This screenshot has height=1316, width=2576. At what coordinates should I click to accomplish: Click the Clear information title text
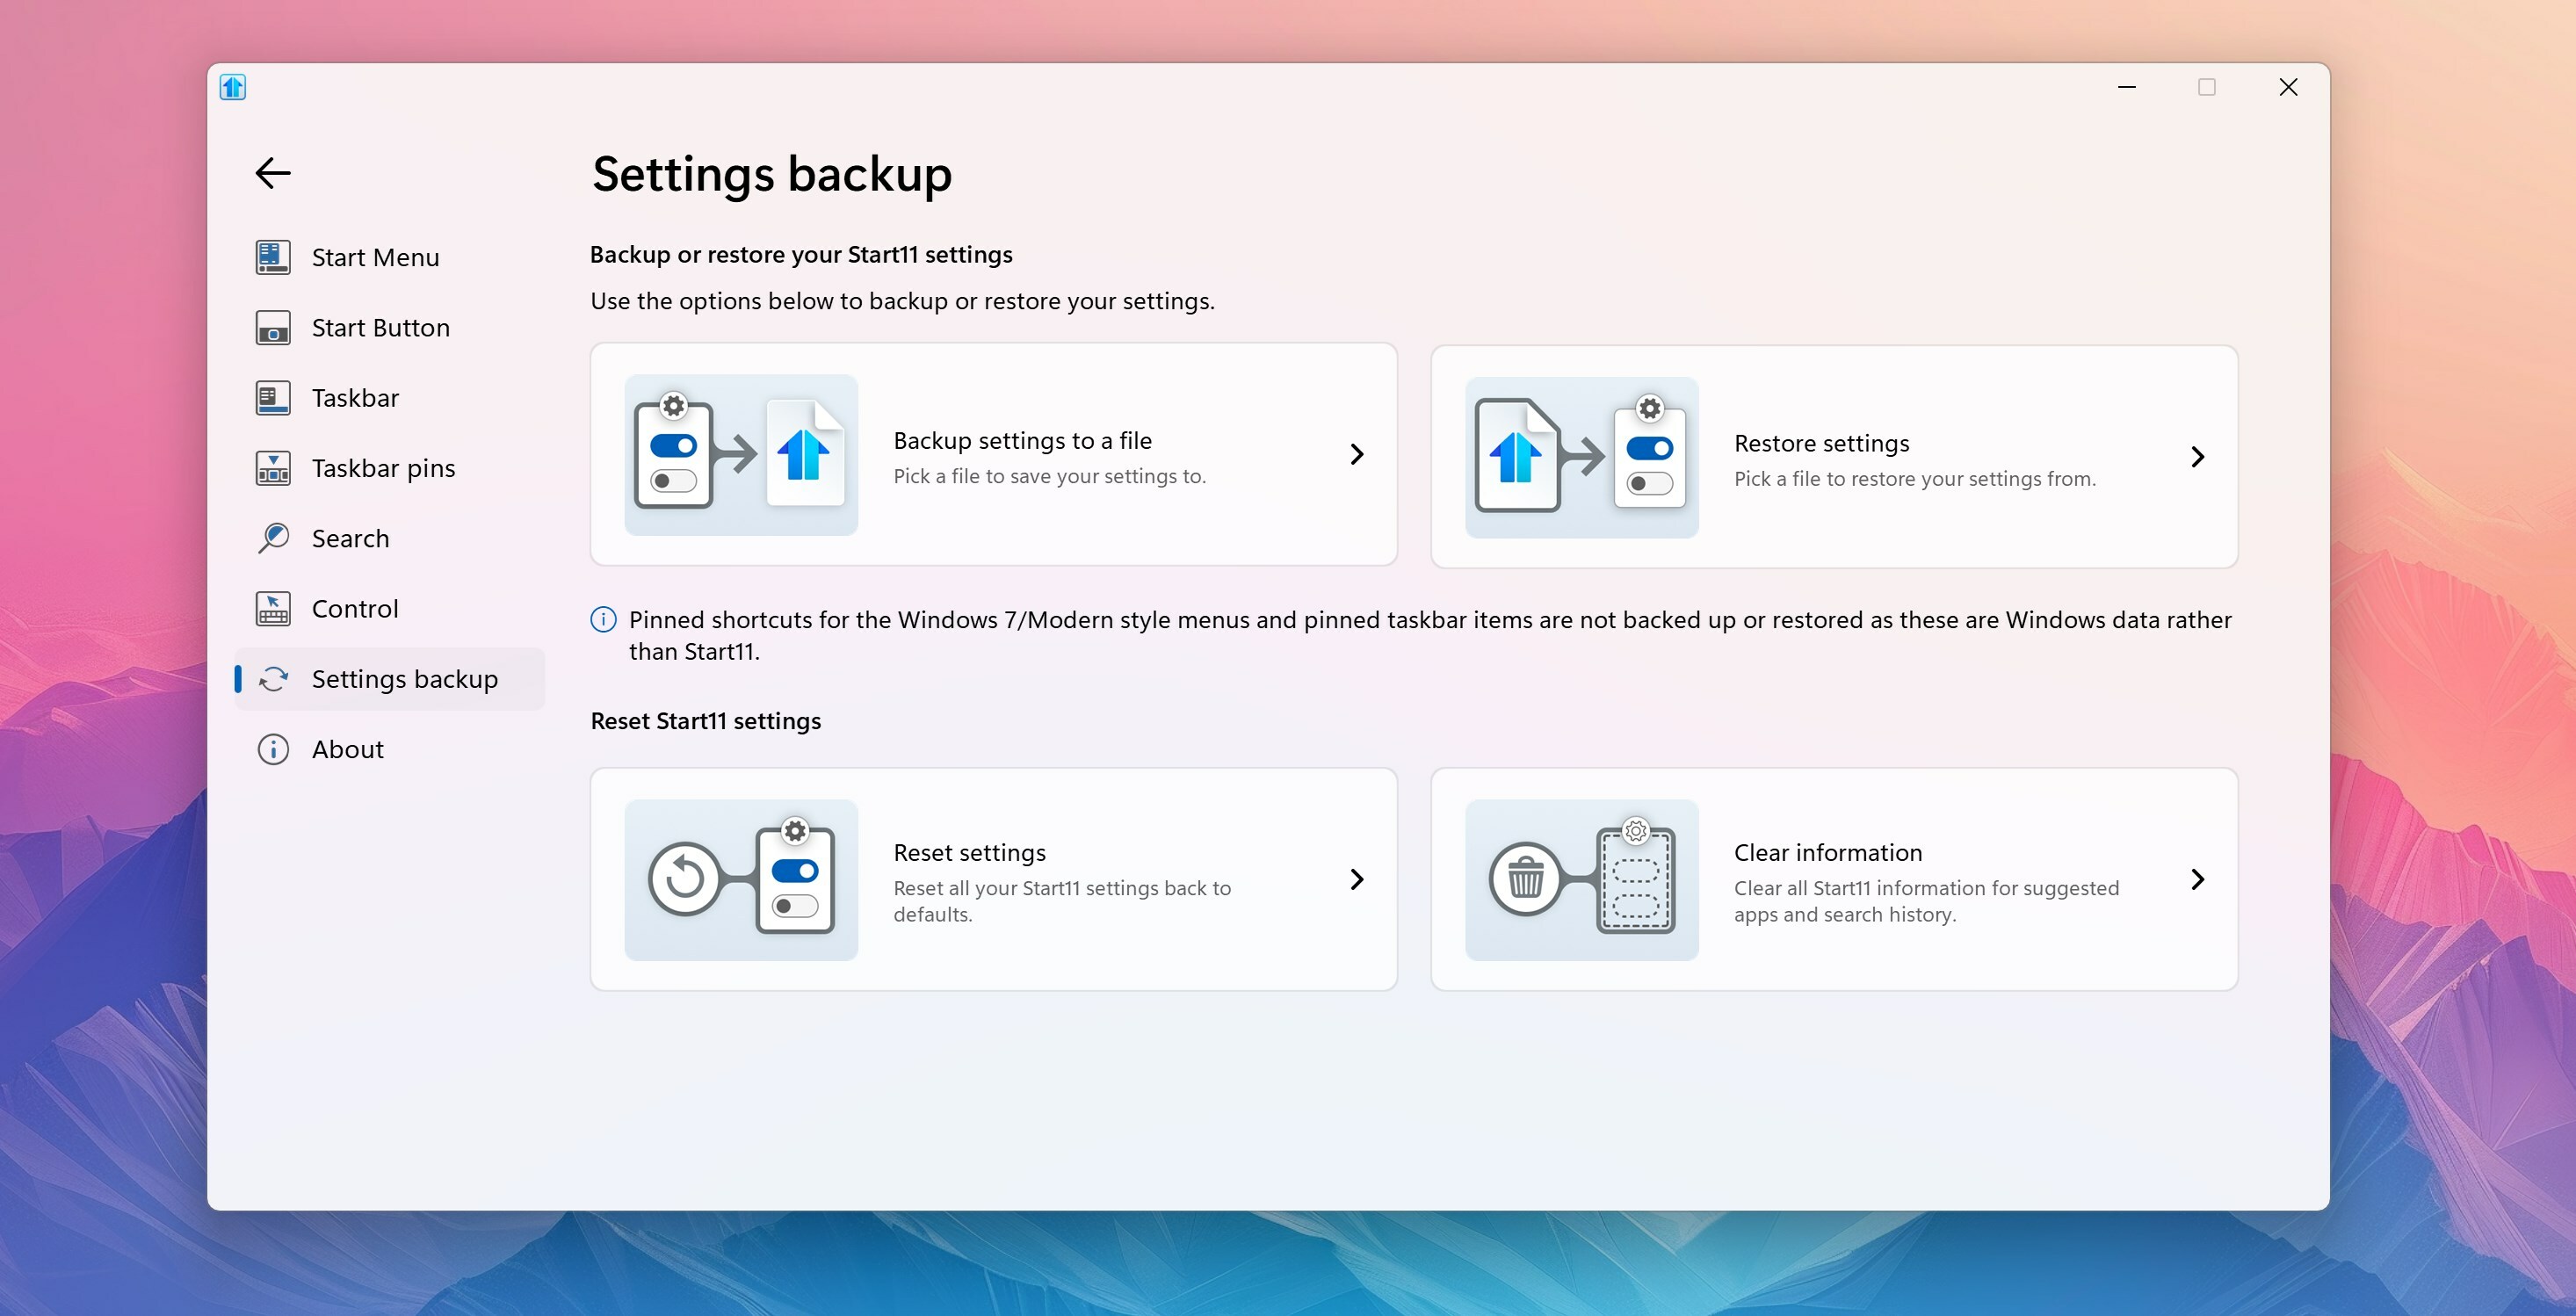click(x=1828, y=853)
